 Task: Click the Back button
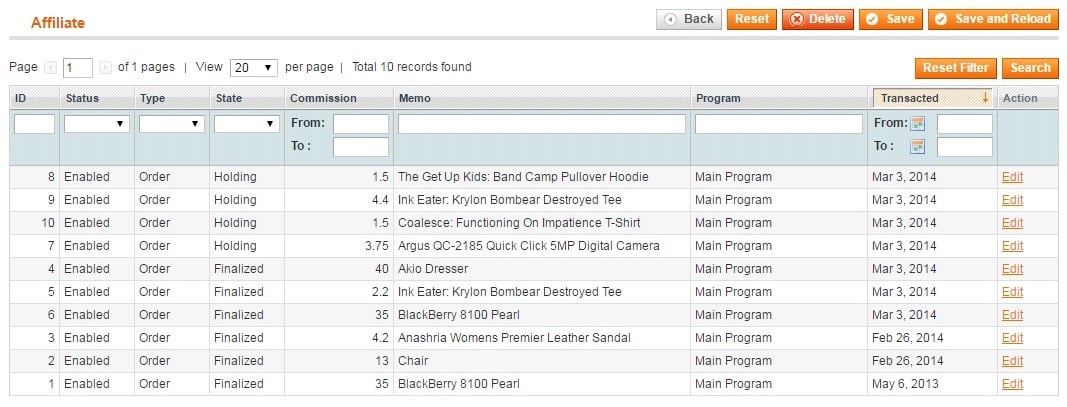[689, 19]
